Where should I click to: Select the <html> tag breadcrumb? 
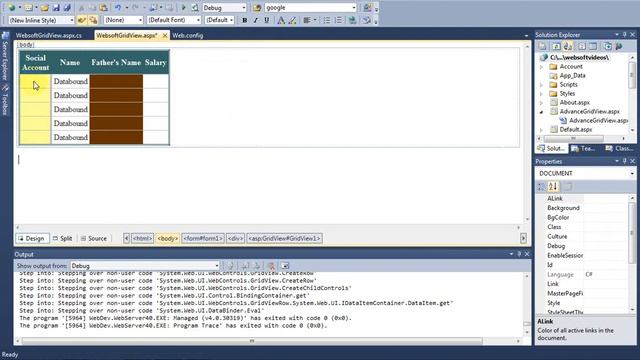142,238
